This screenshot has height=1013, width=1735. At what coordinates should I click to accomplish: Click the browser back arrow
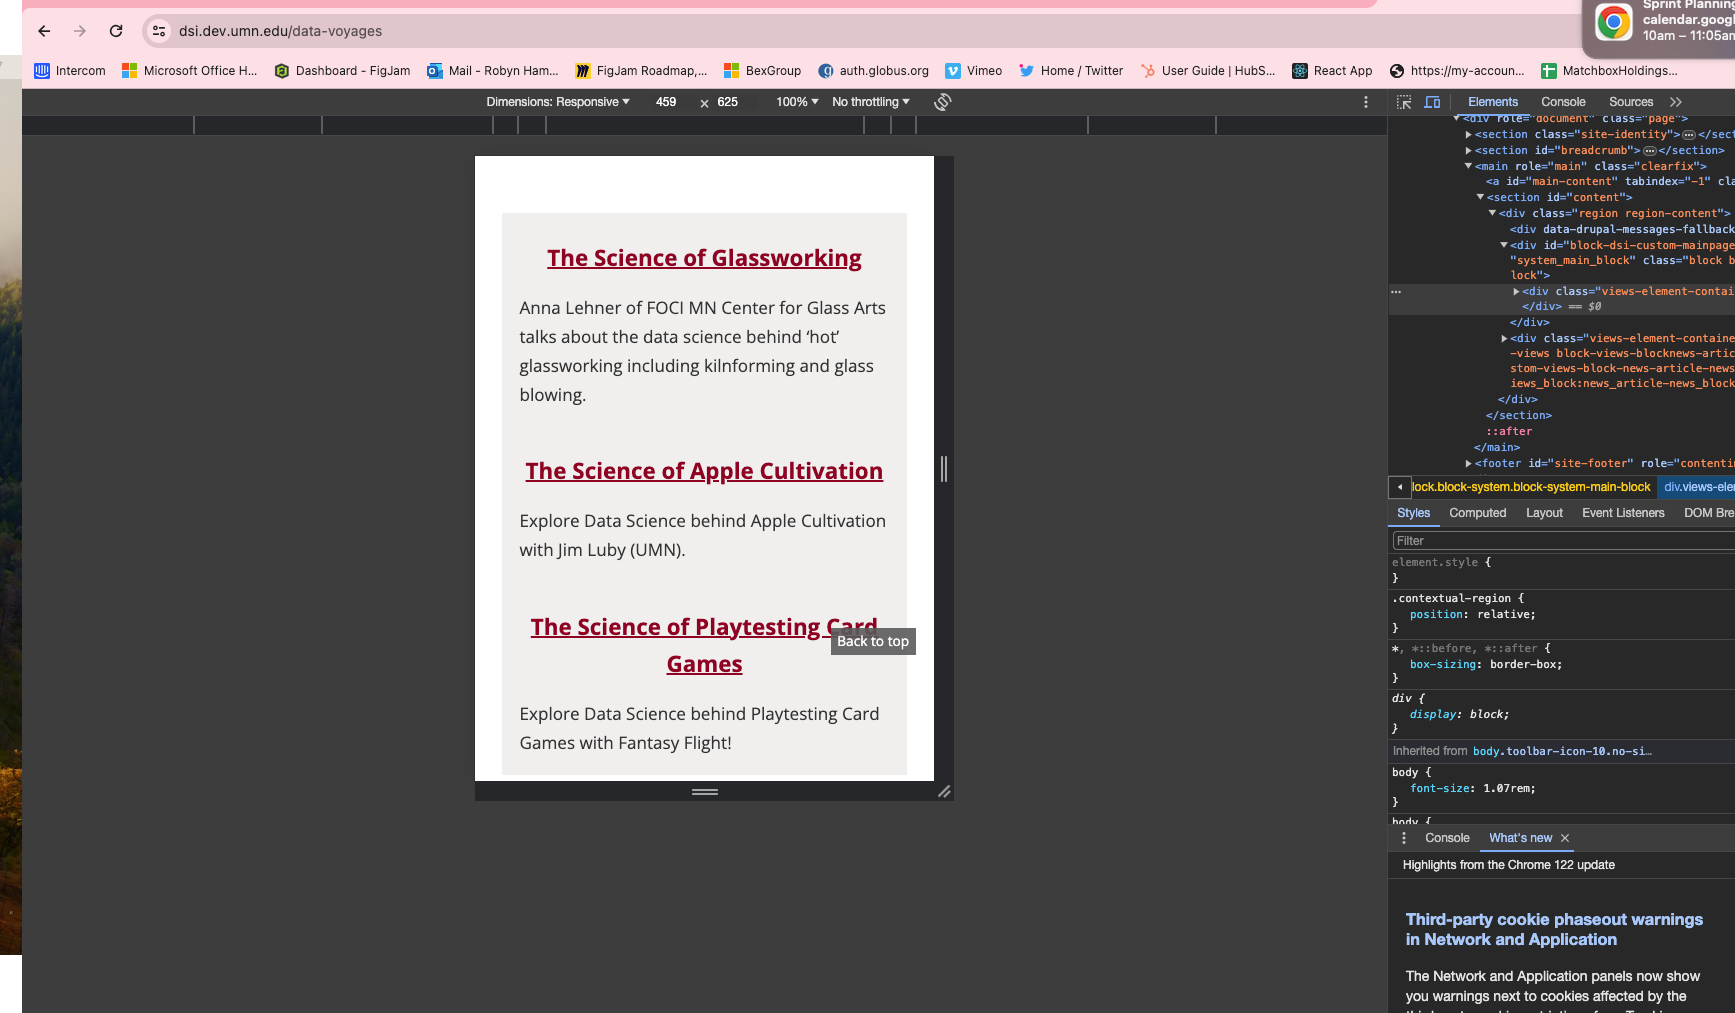coord(44,31)
